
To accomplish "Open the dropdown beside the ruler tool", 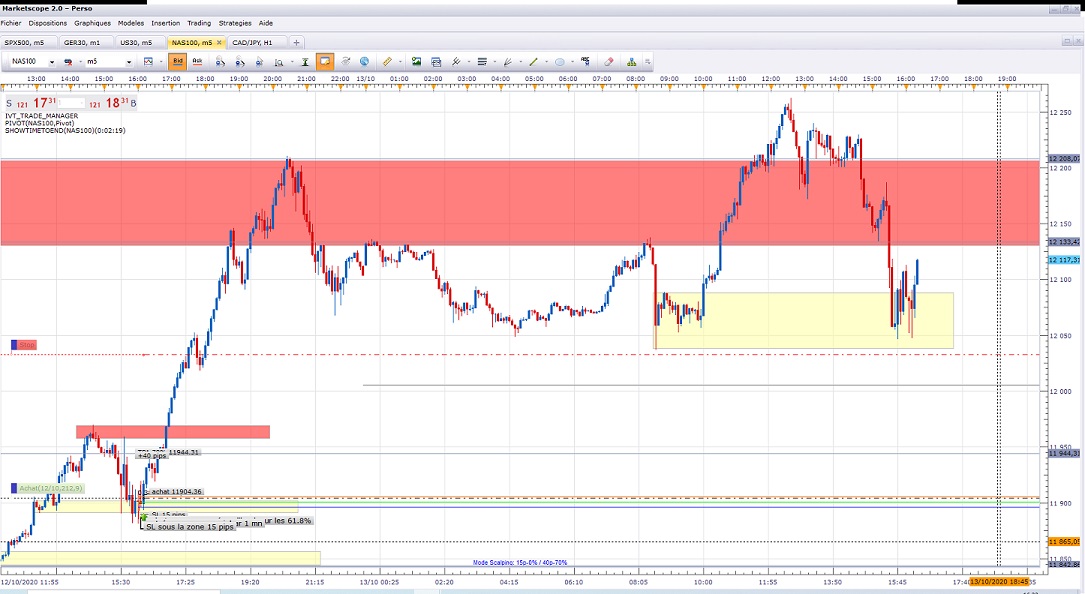I will (x=400, y=62).
